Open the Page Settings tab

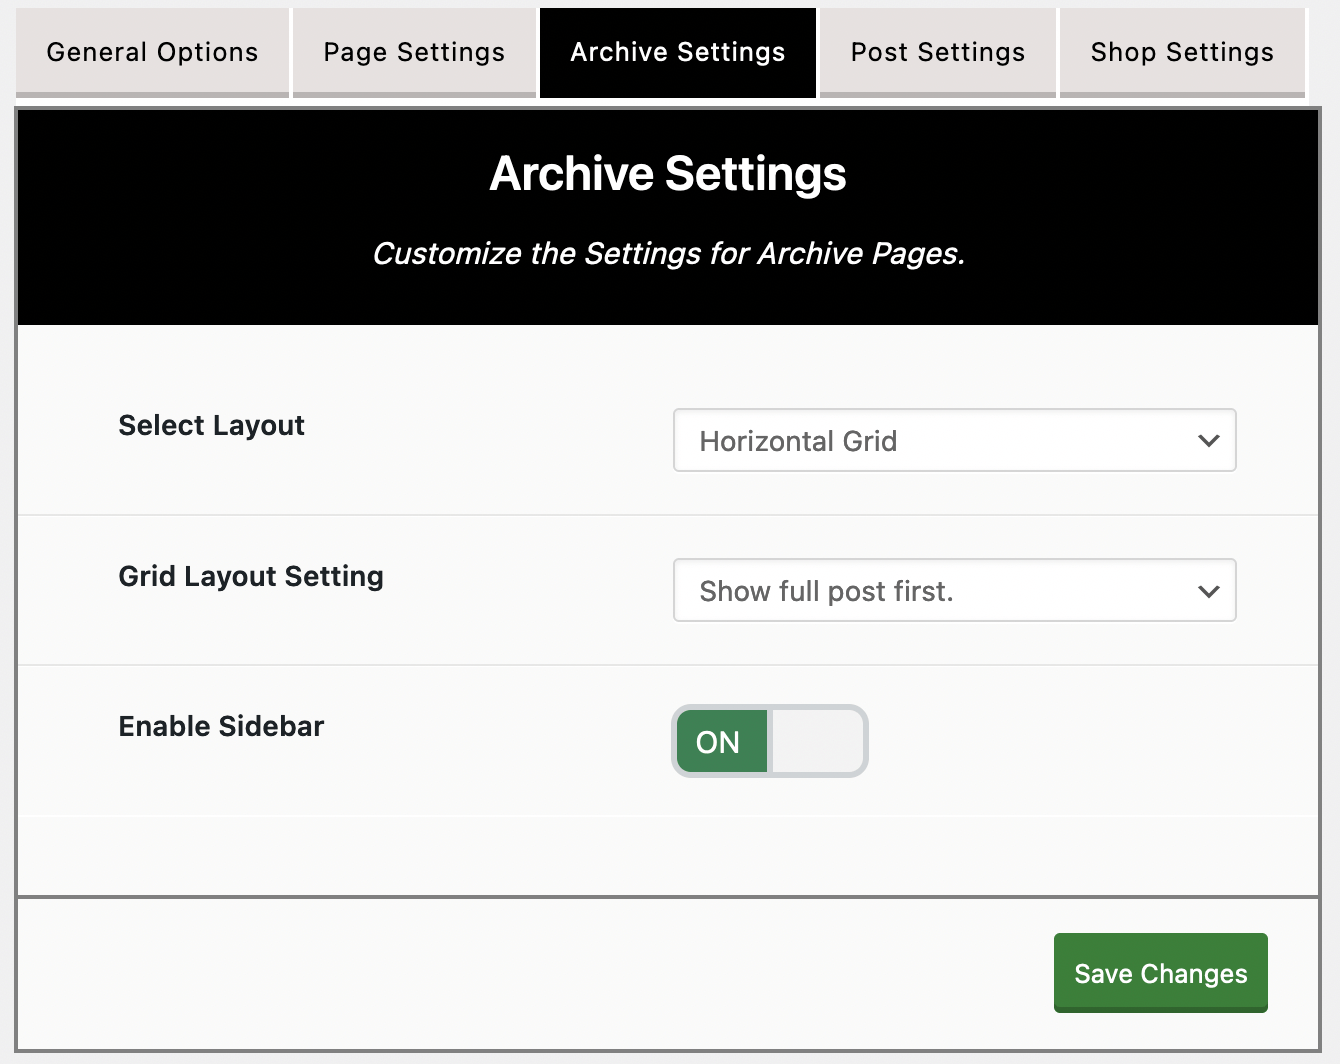(x=414, y=52)
